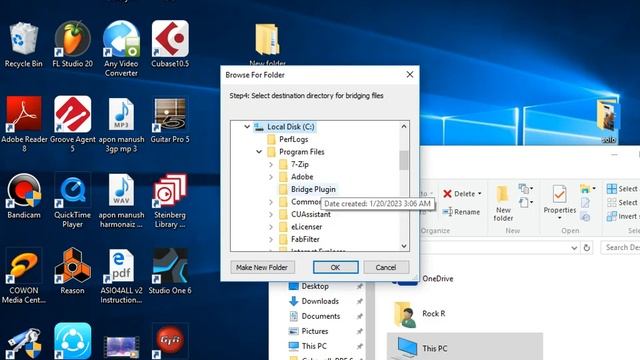Viewport: 640px width, 360px height.
Task: Click Select all icon in Explorer ribbon
Action: (611, 189)
